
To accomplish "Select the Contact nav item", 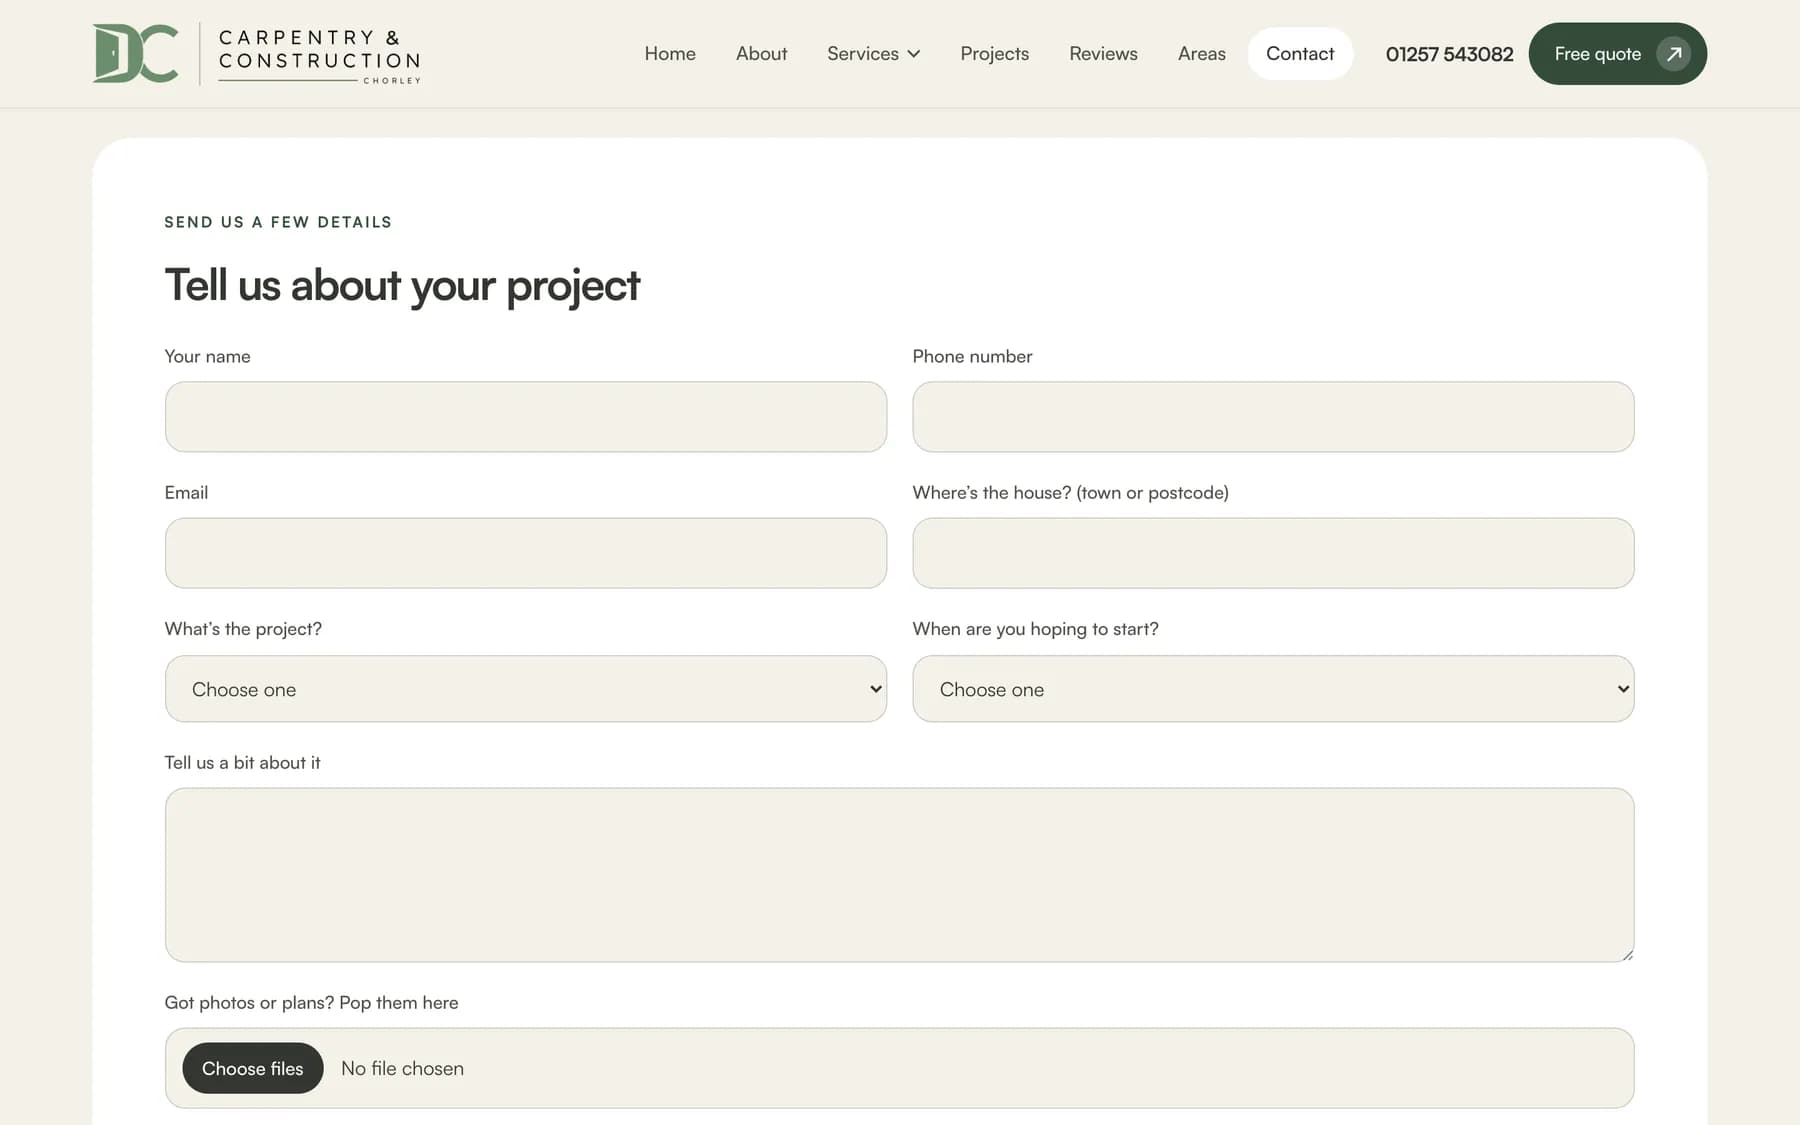I will pyautogui.click(x=1300, y=54).
